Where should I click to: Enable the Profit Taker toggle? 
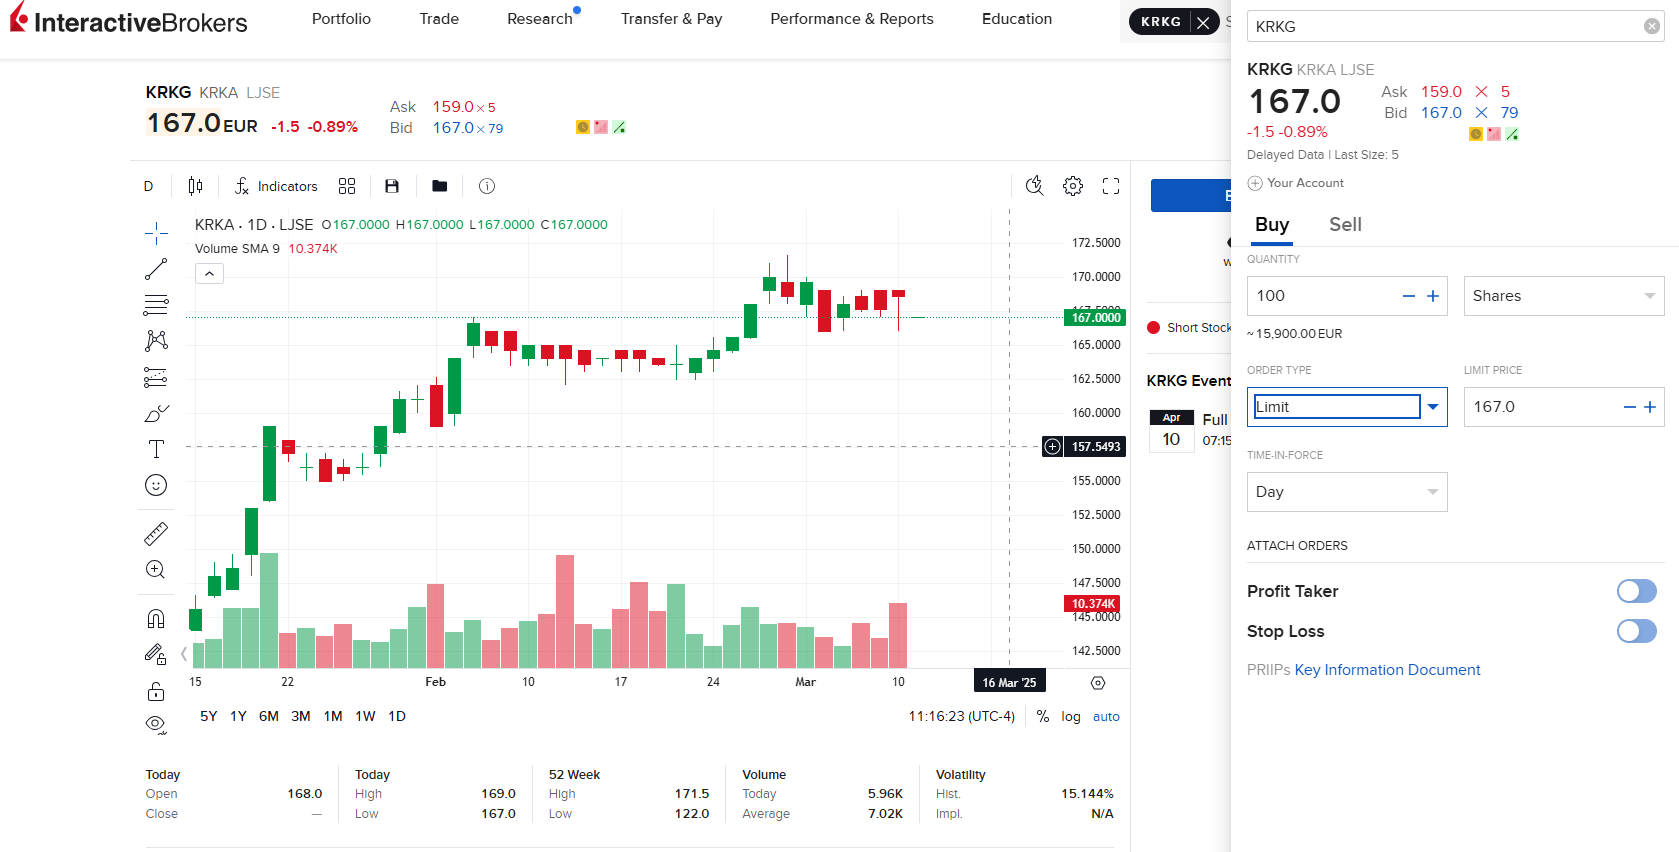[x=1637, y=591]
